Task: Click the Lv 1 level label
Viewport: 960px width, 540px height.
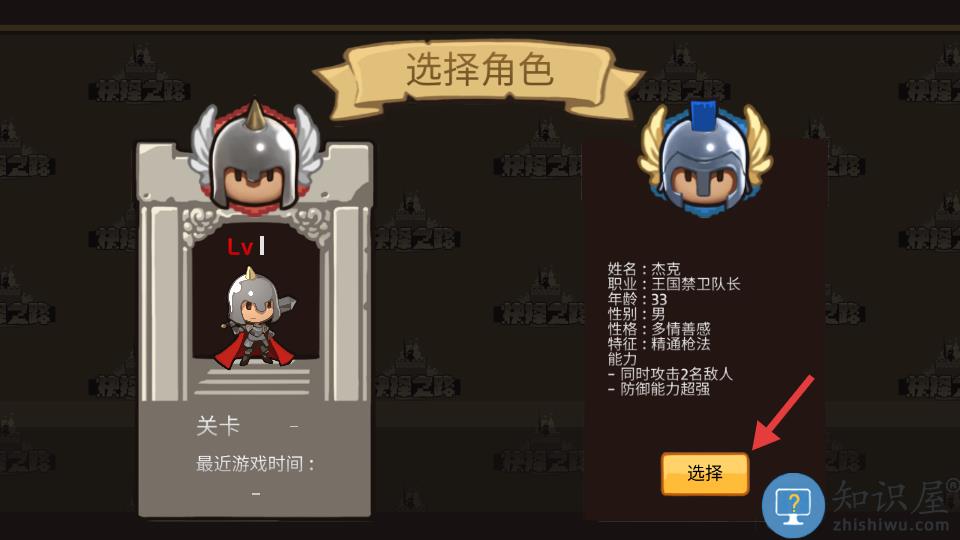Action: 246,246
